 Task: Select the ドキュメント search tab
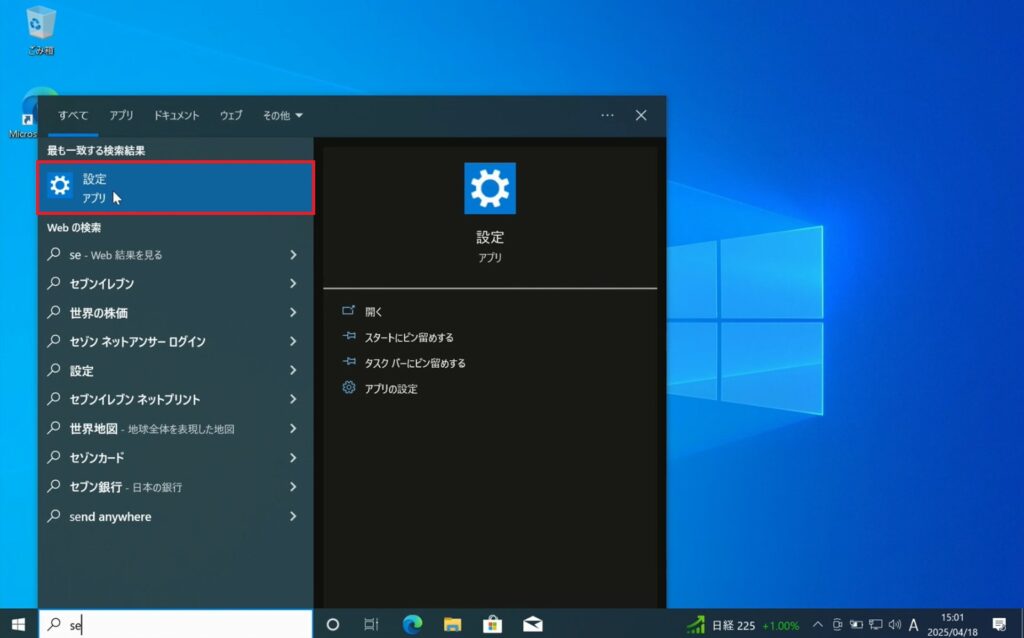(x=176, y=116)
